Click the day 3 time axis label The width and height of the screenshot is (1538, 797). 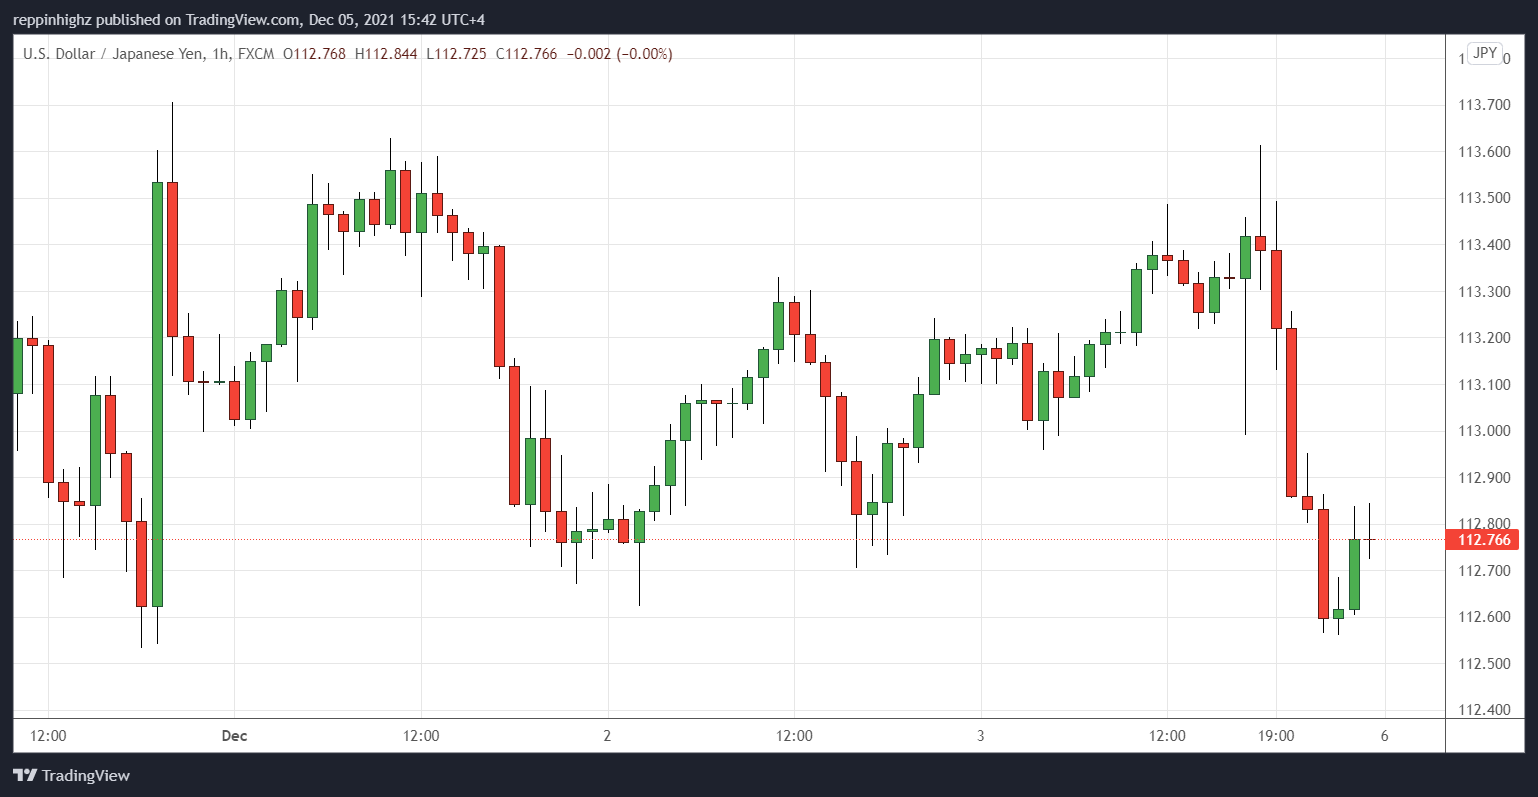coord(980,736)
